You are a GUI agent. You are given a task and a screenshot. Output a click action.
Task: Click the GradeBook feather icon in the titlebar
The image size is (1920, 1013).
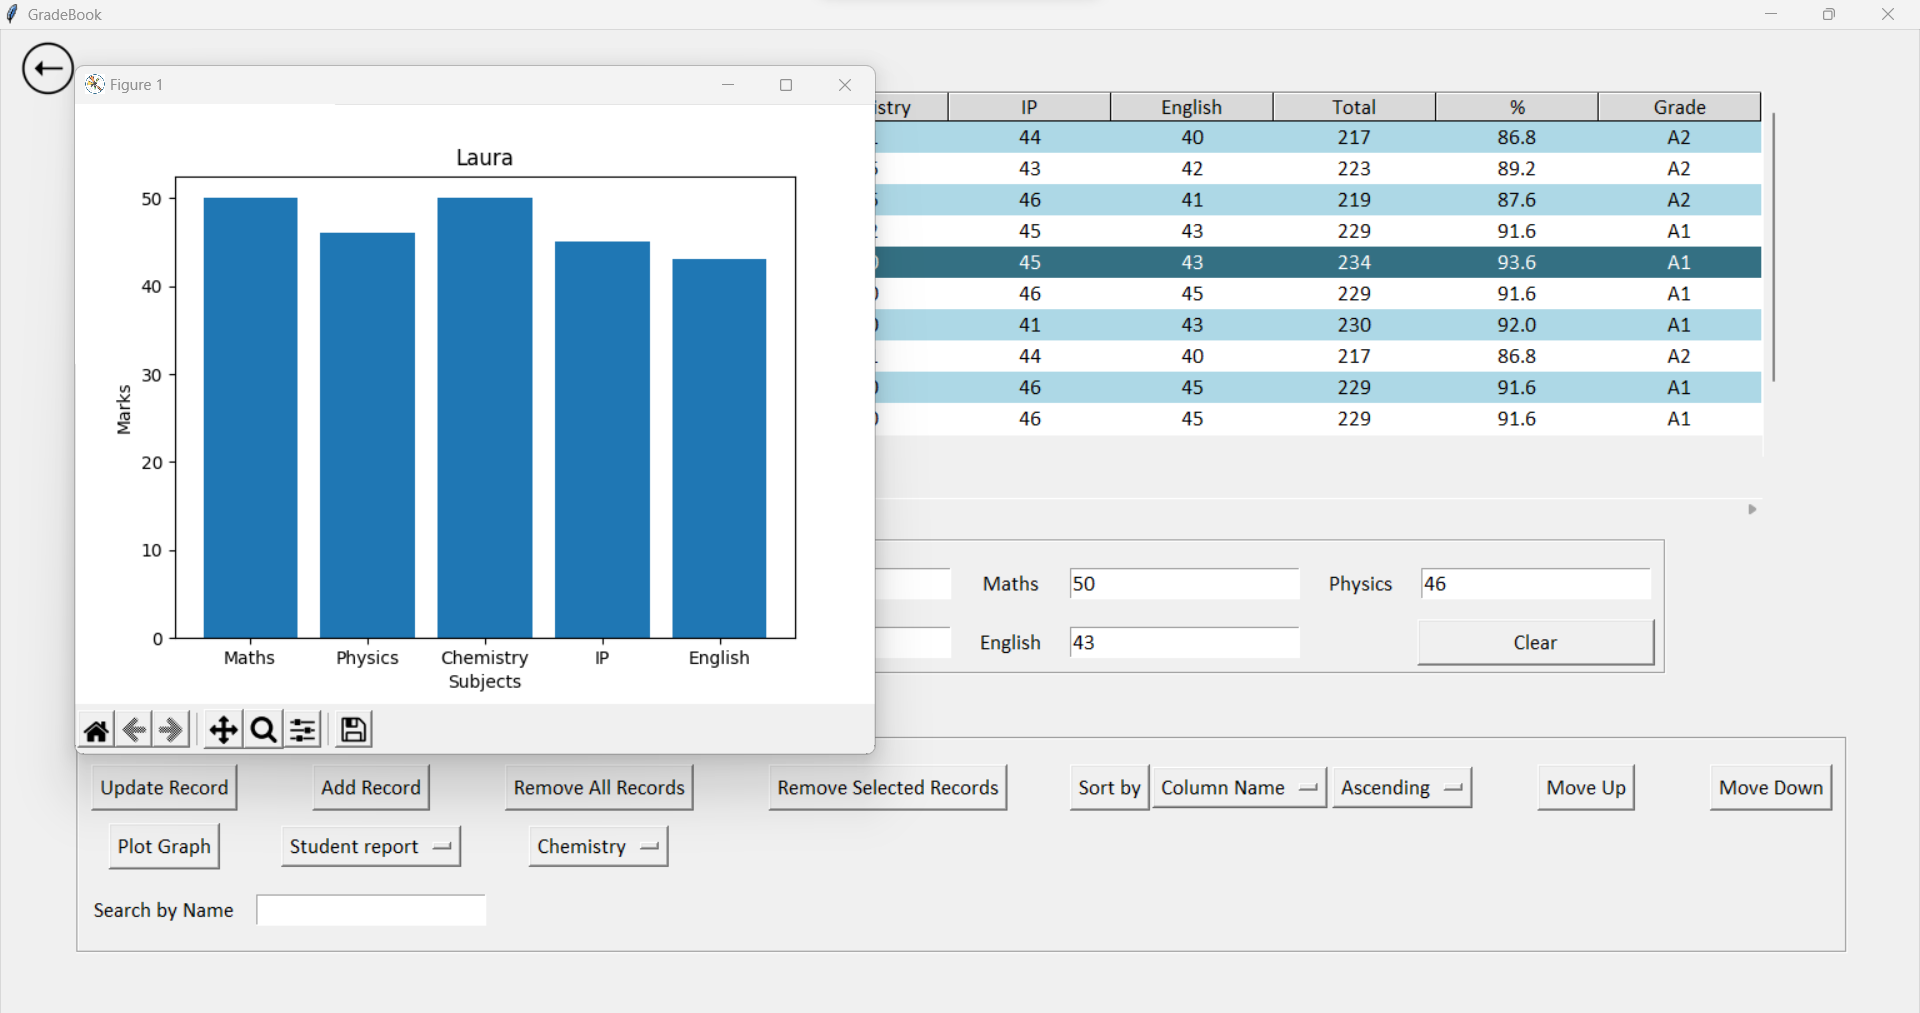point(12,13)
